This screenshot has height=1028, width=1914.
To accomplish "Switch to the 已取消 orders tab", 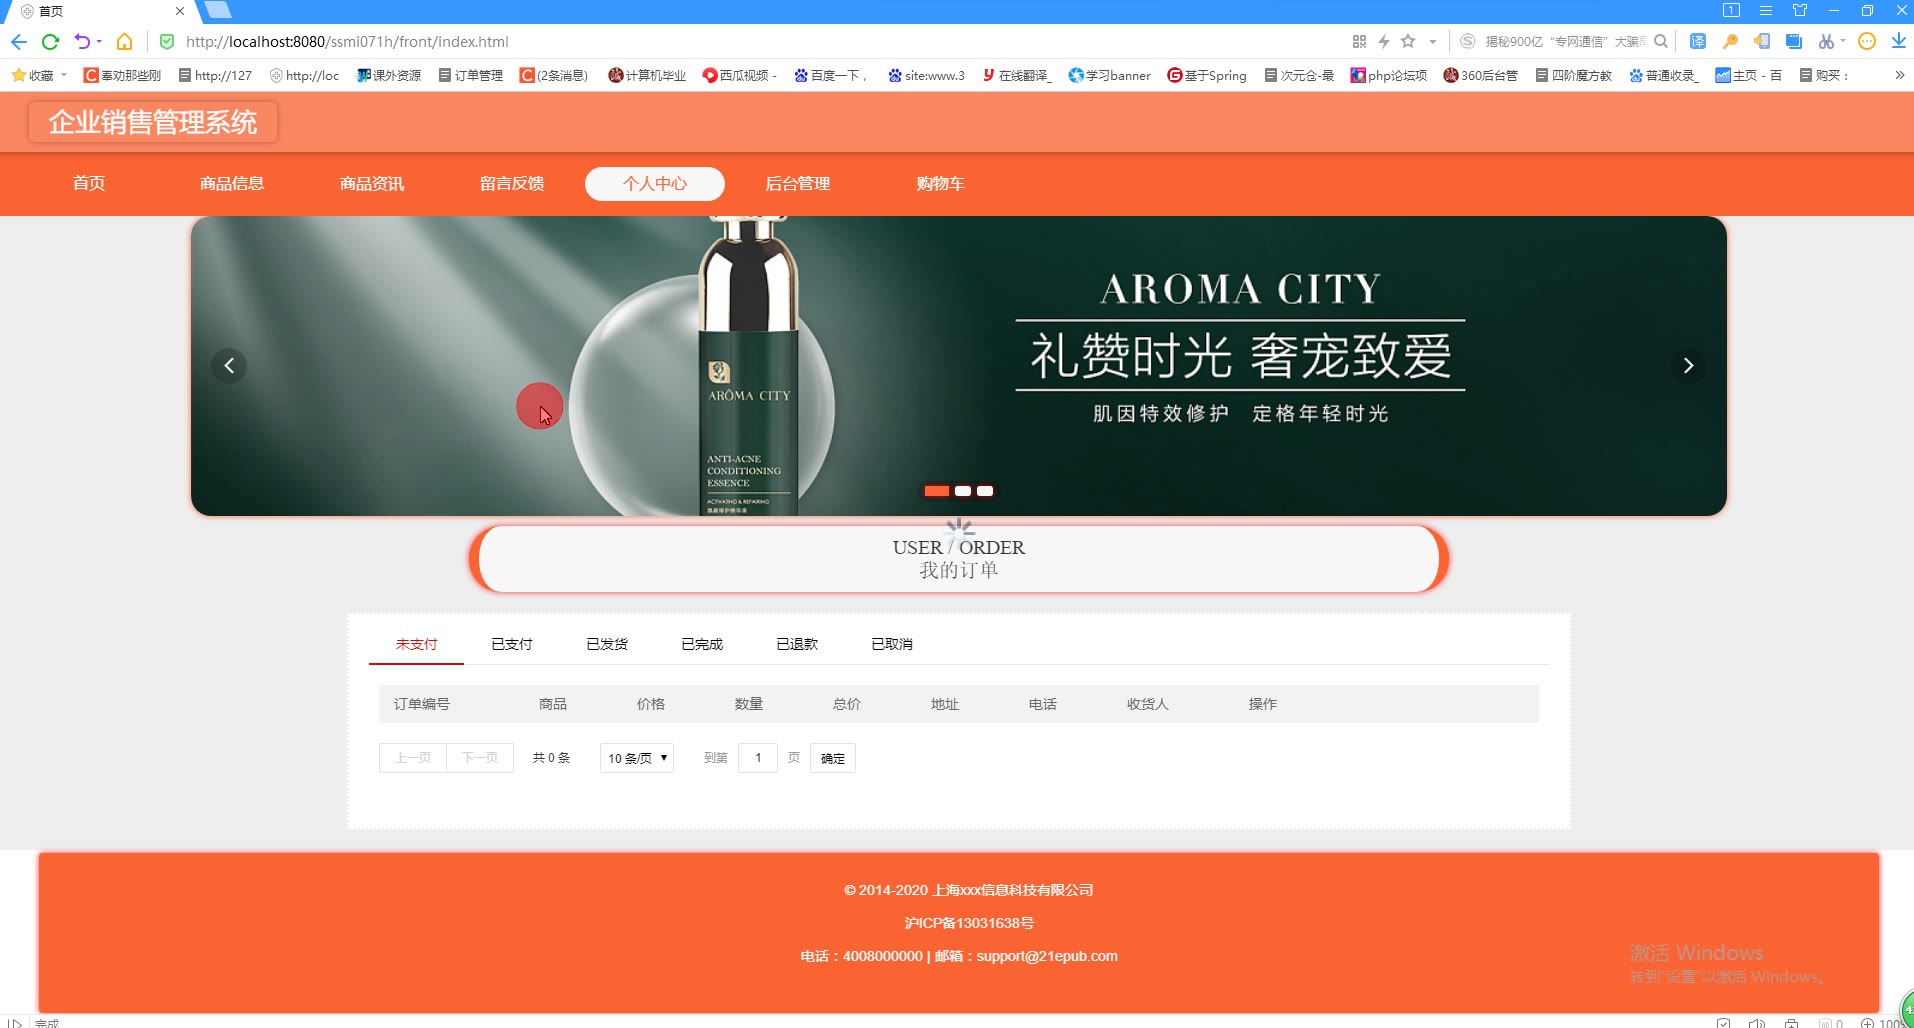I will click(892, 644).
